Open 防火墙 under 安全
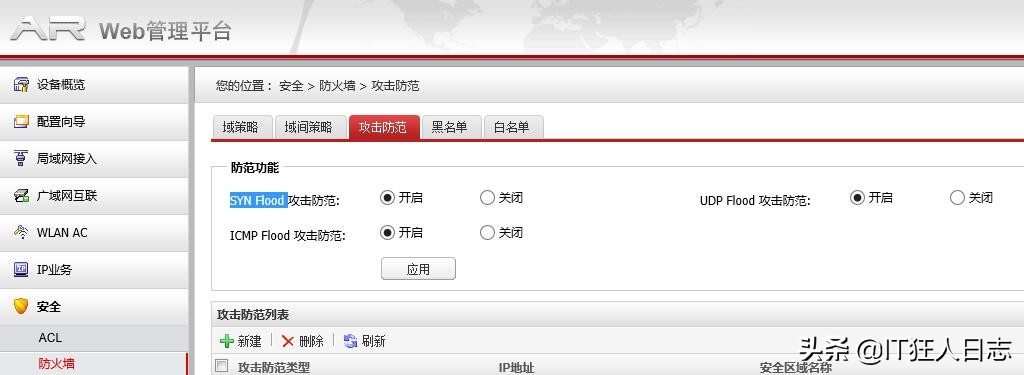Image resolution: width=1024 pixels, height=375 pixels. coord(94,363)
